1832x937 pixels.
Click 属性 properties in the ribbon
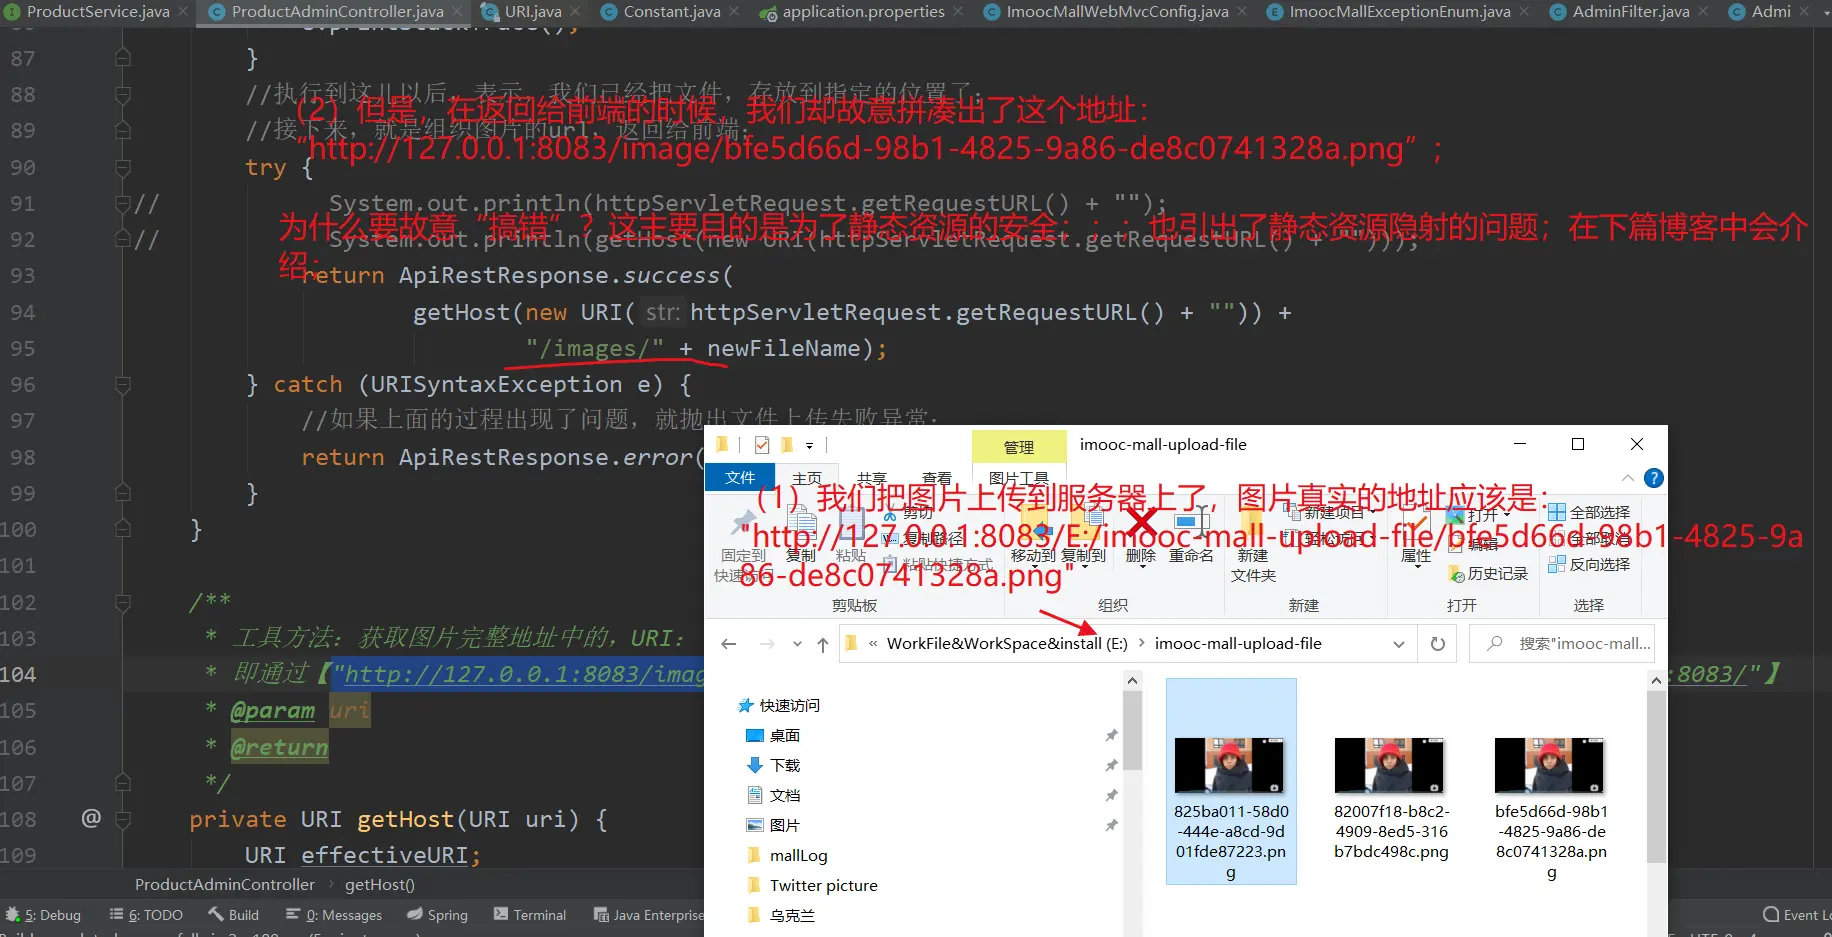point(1416,538)
